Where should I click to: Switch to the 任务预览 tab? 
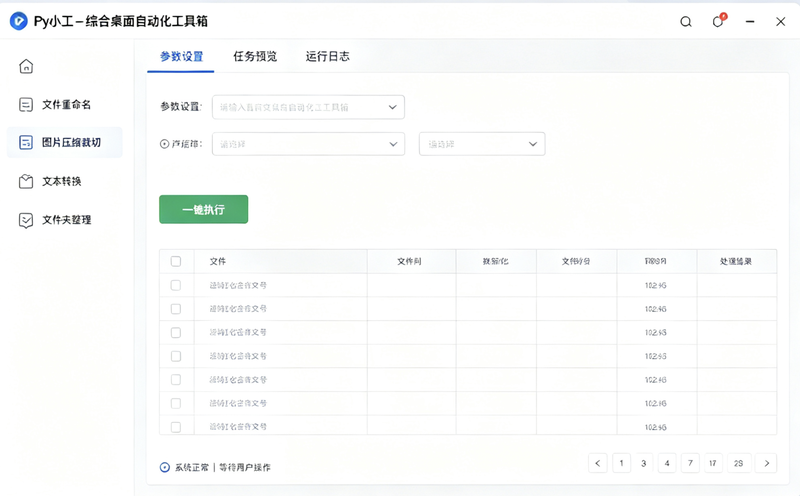tap(255, 56)
